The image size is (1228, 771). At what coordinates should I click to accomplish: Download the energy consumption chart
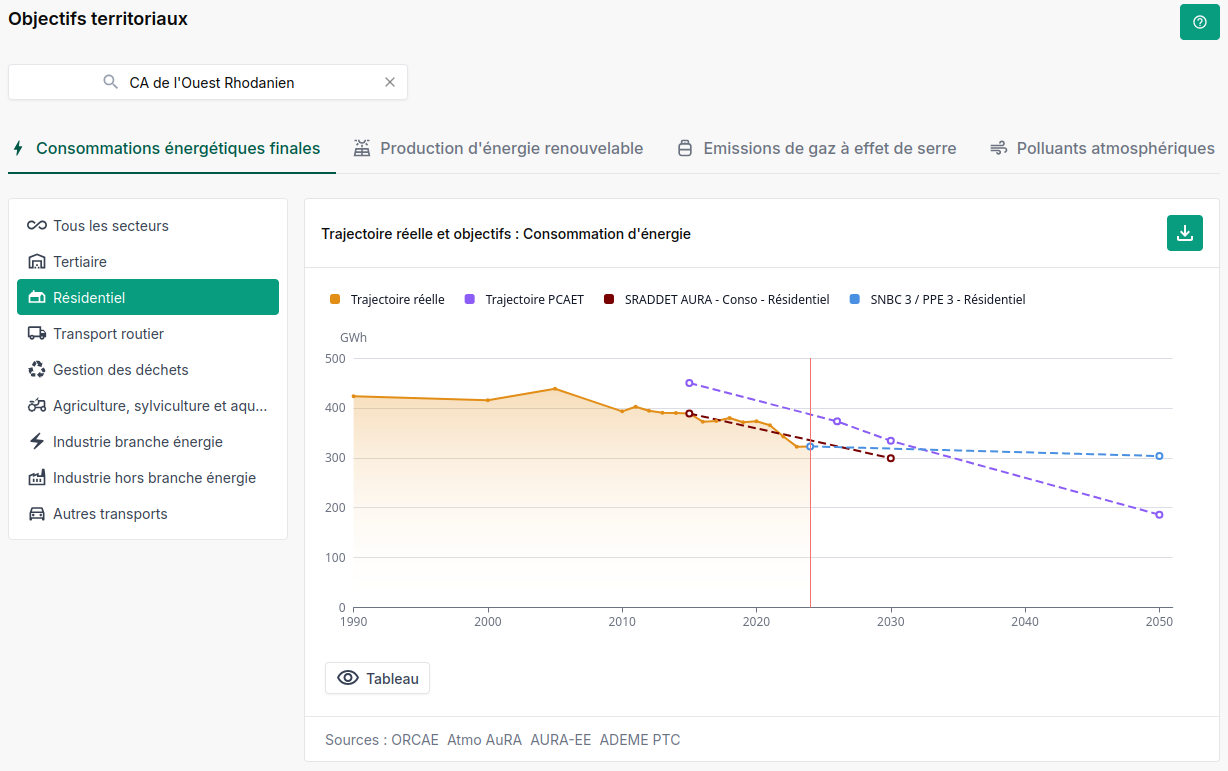point(1185,233)
